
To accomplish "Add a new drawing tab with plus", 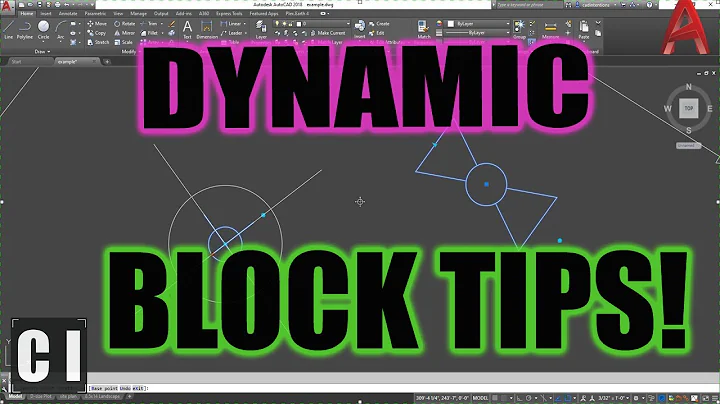I will (x=107, y=62).
